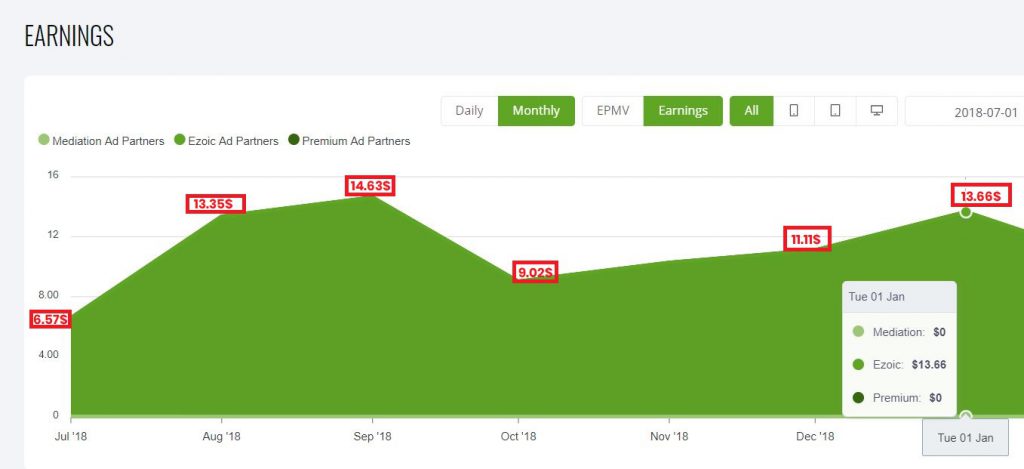This screenshot has width=1024, height=469.
Task: Toggle Premium Ad Partners legend series
Action: (349, 140)
